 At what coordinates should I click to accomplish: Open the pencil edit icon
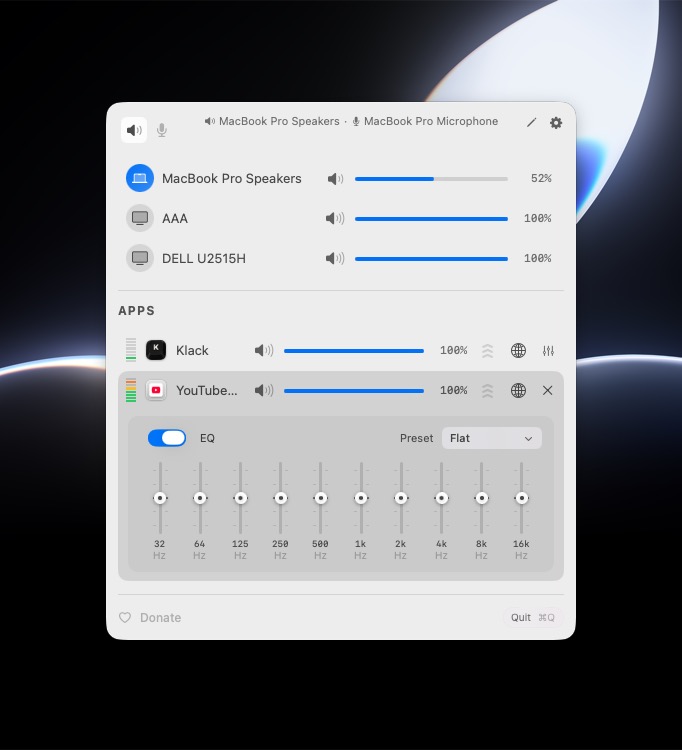pos(531,123)
